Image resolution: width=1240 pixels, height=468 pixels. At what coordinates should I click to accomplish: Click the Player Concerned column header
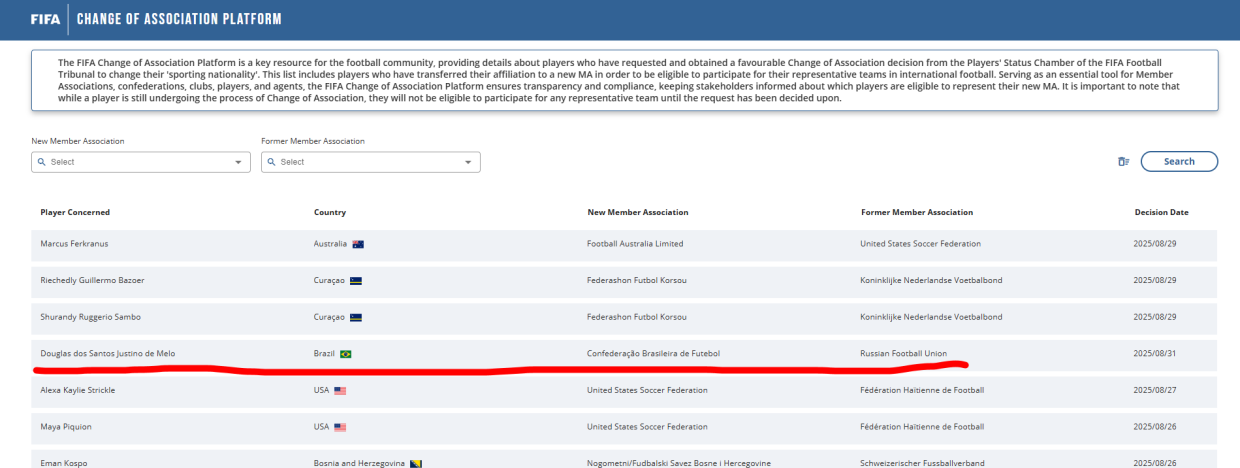(x=75, y=212)
